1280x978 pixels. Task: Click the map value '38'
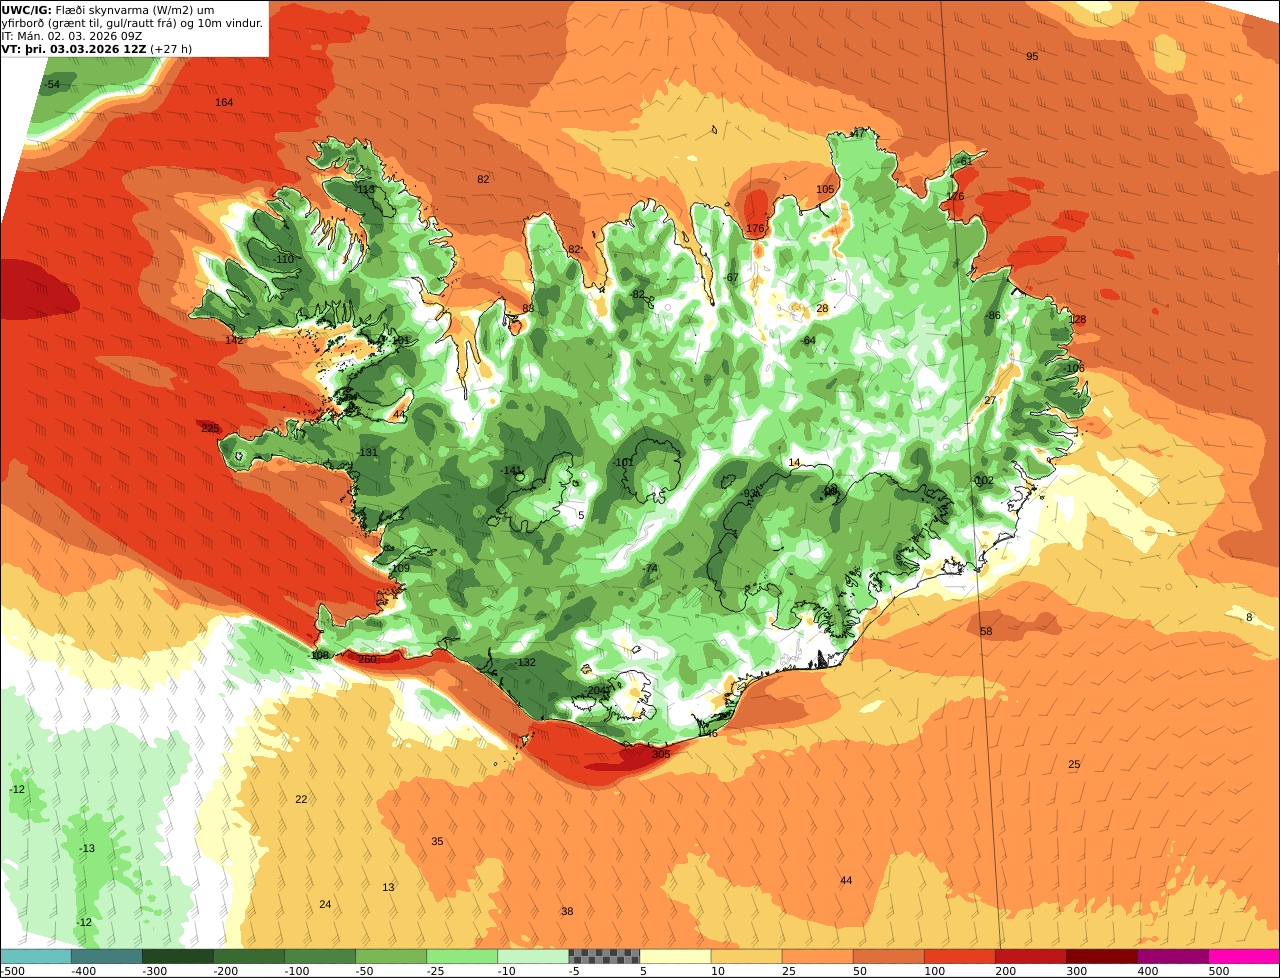(x=567, y=912)
